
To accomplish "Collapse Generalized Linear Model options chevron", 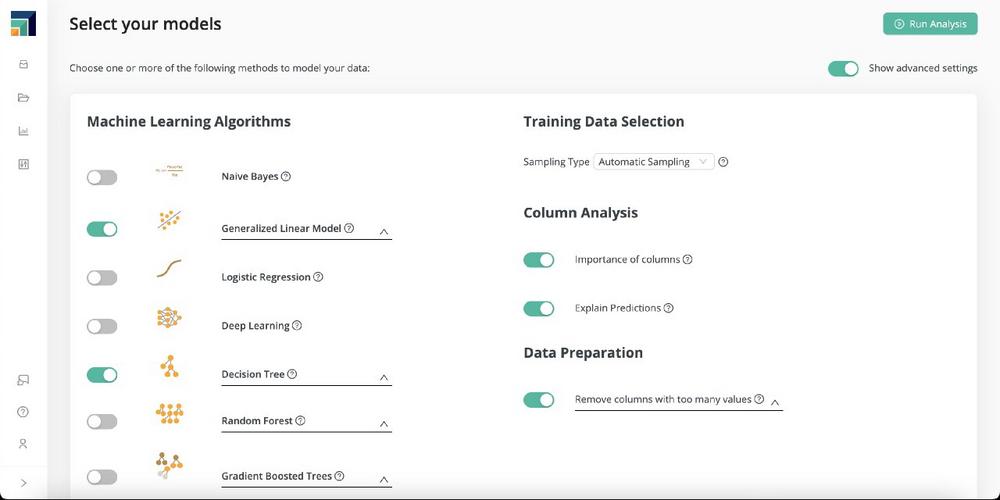I will click(x=384, y=232).
